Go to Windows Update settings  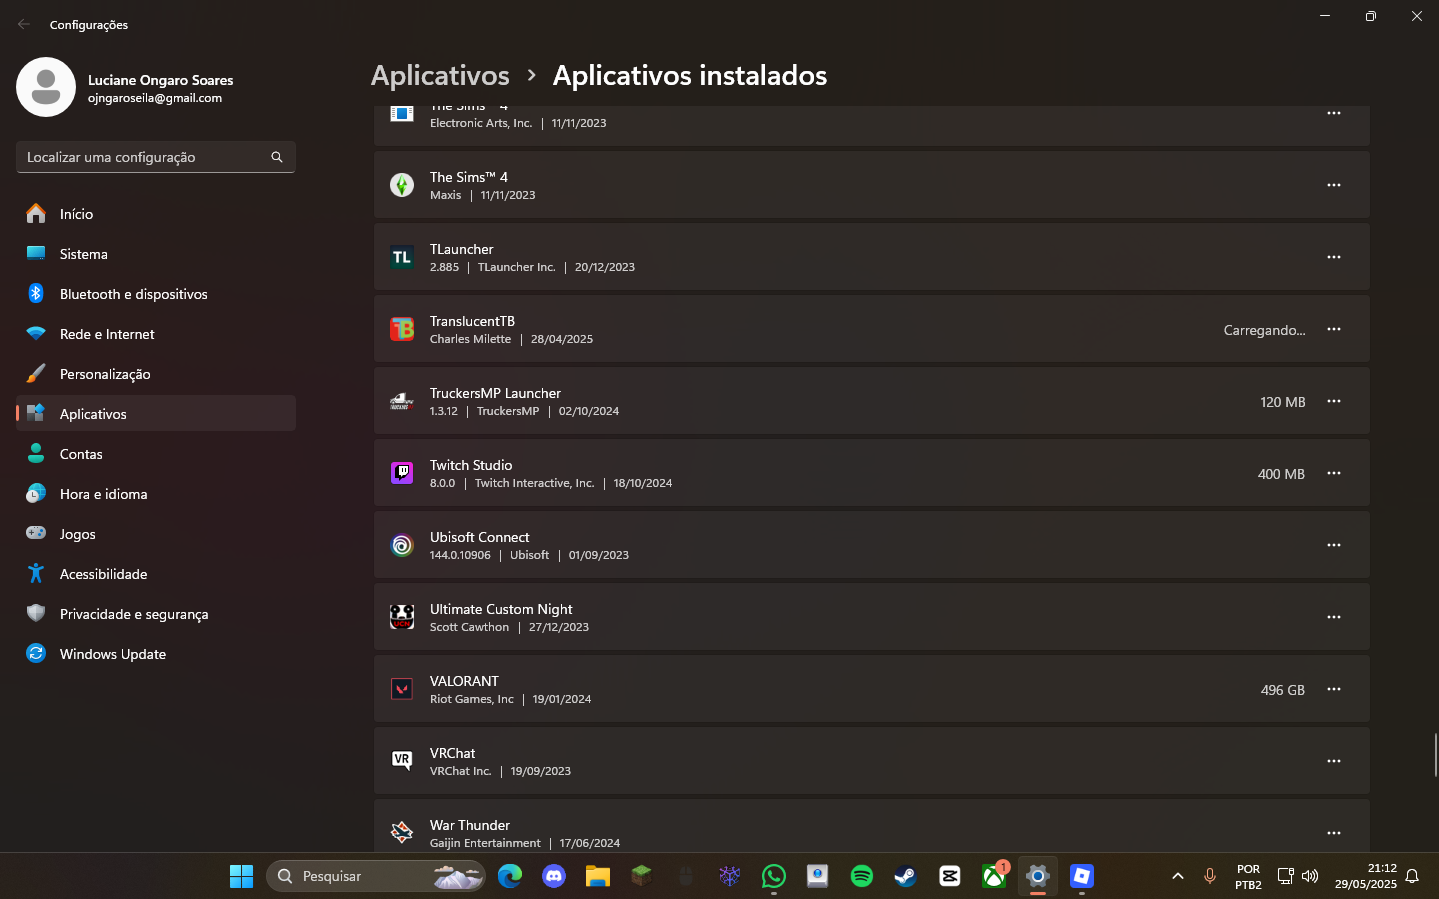tap(112, 654)
